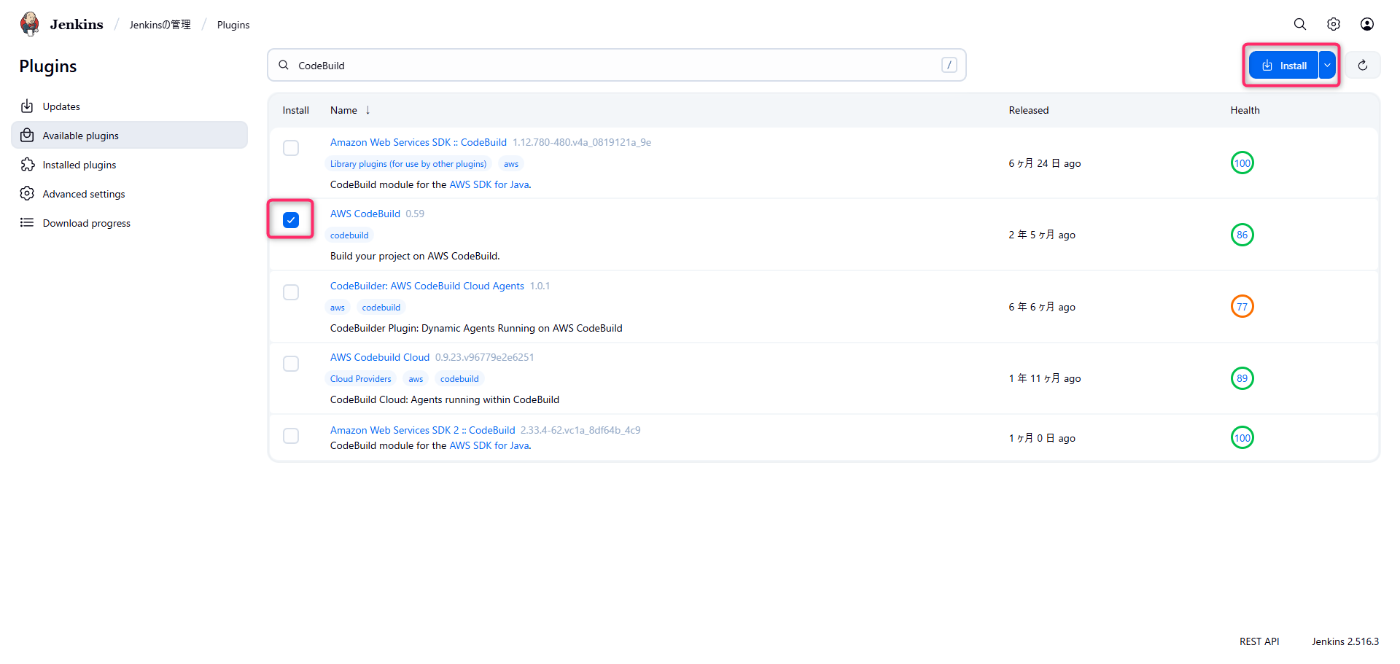
Task: Open the AWS Codebuild Cloud plugin link
Action: [380, 357]
